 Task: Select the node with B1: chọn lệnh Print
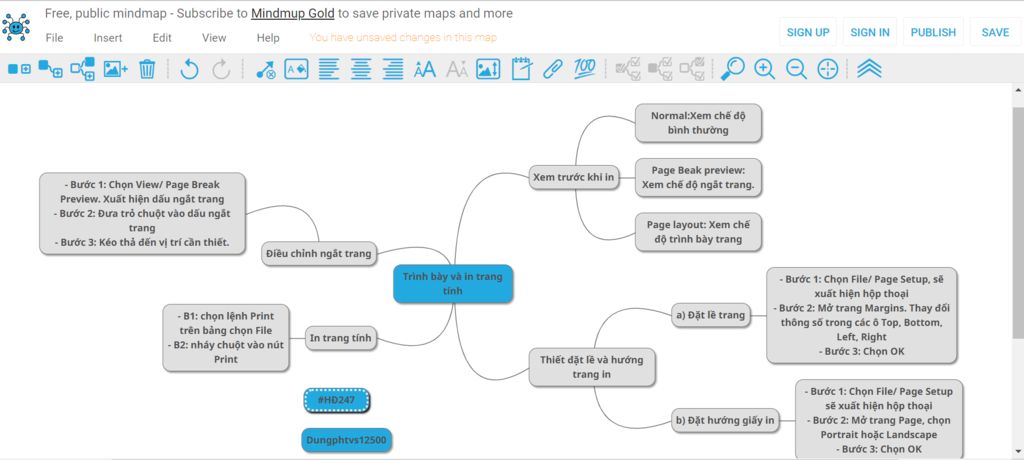click(225, 338)
